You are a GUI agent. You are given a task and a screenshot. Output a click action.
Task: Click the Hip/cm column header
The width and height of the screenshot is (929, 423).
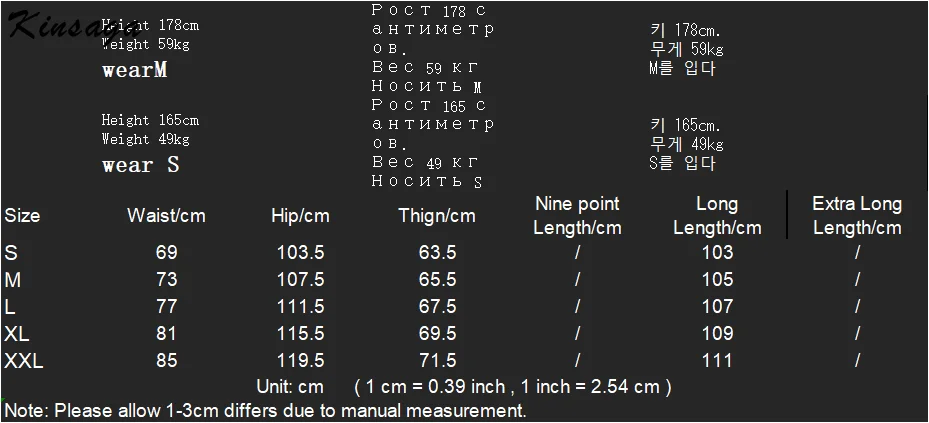click(300, 216)
